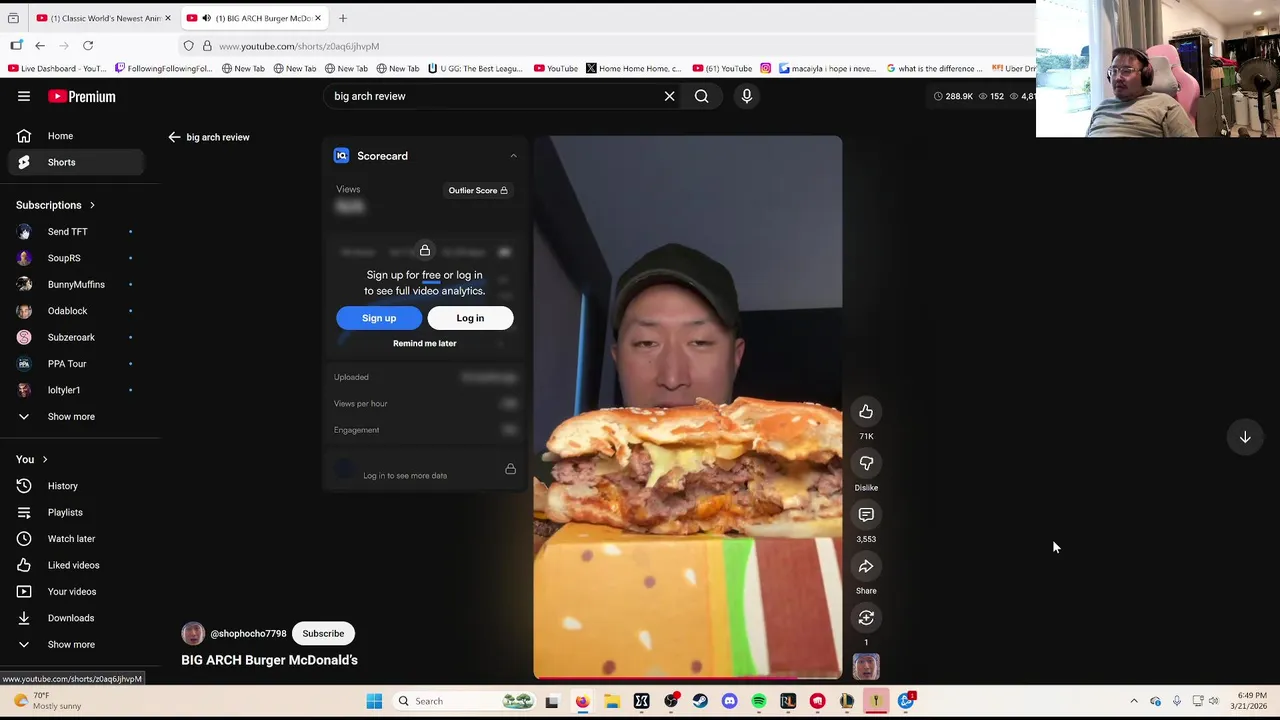Dislike the Short with thumbs down
The height and width of the screenshot is (720, 1280).
click(866, 463)
